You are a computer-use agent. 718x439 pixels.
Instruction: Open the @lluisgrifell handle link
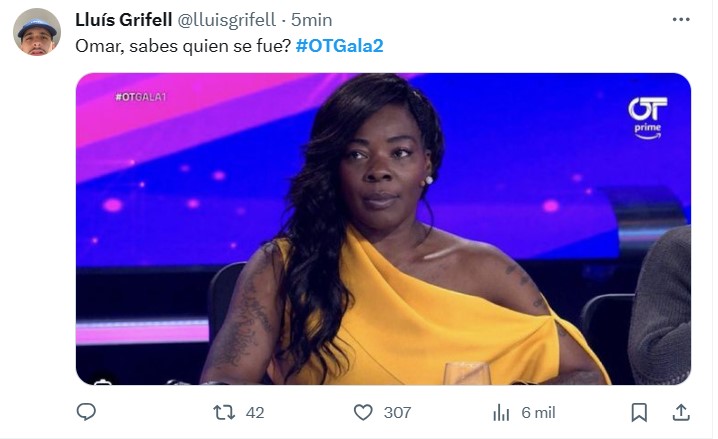227,20
